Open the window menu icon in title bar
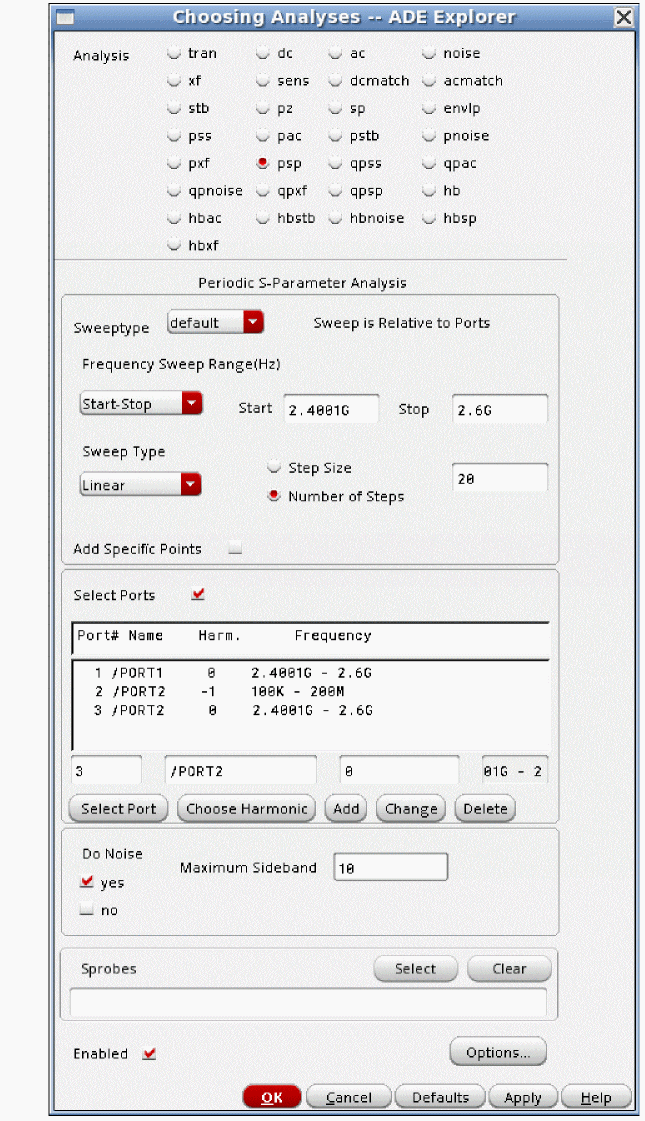The height and width of the screenshot is (1121, 645). tap(65, 16)
